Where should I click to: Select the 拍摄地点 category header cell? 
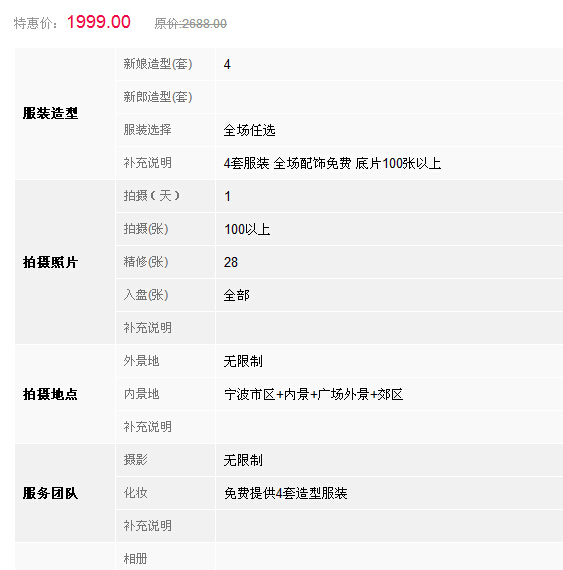click(65, 394)
